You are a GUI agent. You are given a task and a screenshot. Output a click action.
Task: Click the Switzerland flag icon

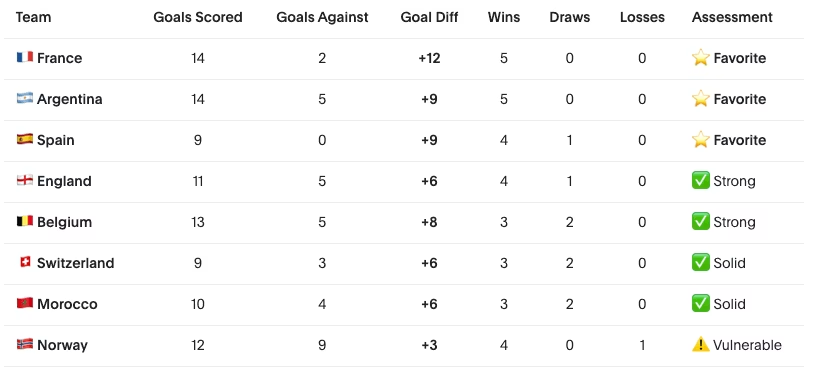[25, 262]
